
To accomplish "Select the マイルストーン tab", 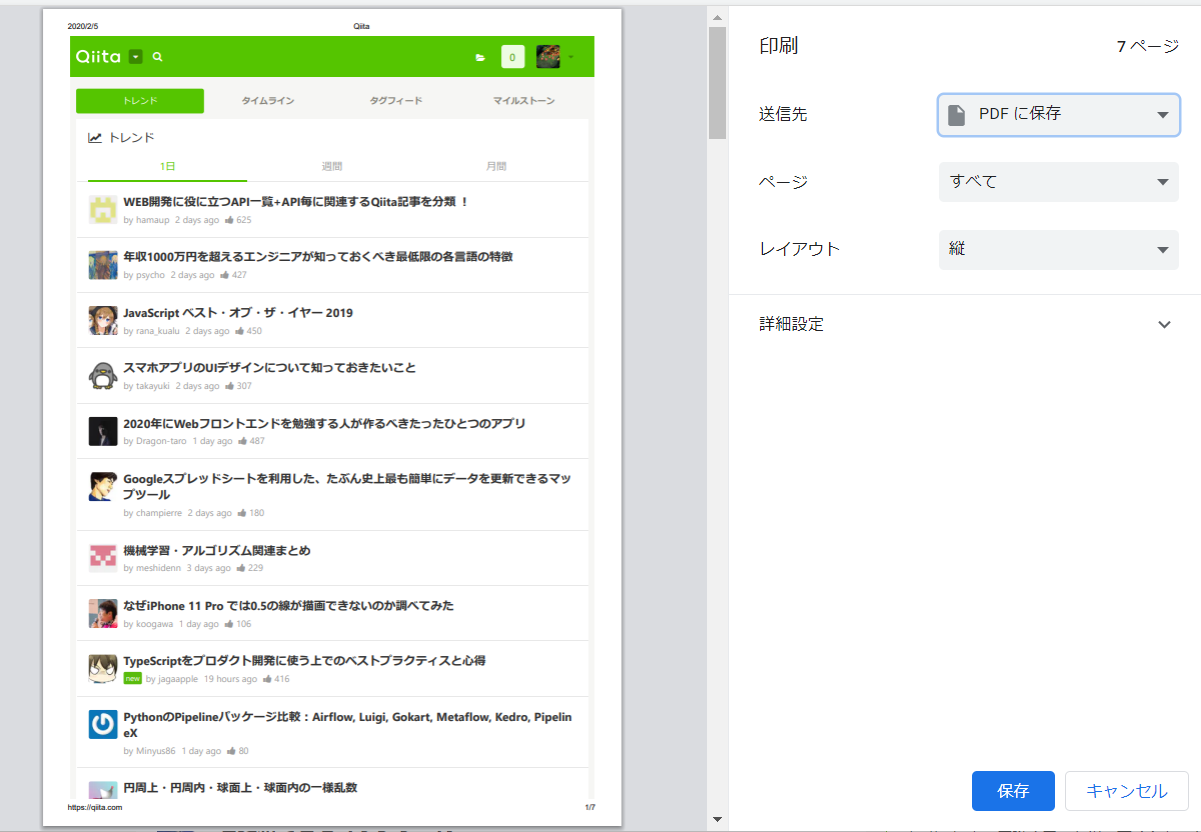I will tap(524, 101).
